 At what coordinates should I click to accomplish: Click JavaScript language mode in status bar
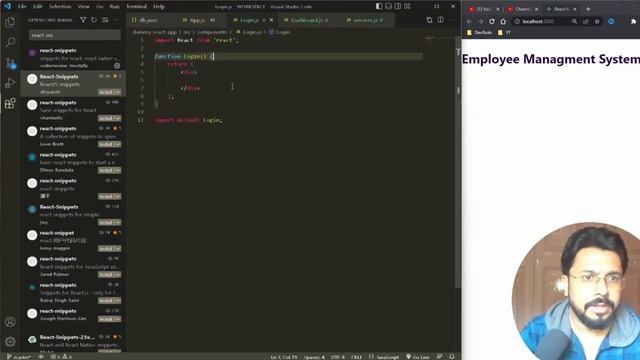point(387,357)
